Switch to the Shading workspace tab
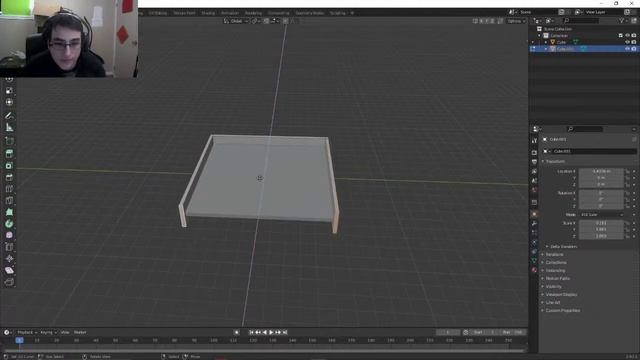The width and height of the screenshot is (640, 360). [208, 13]
